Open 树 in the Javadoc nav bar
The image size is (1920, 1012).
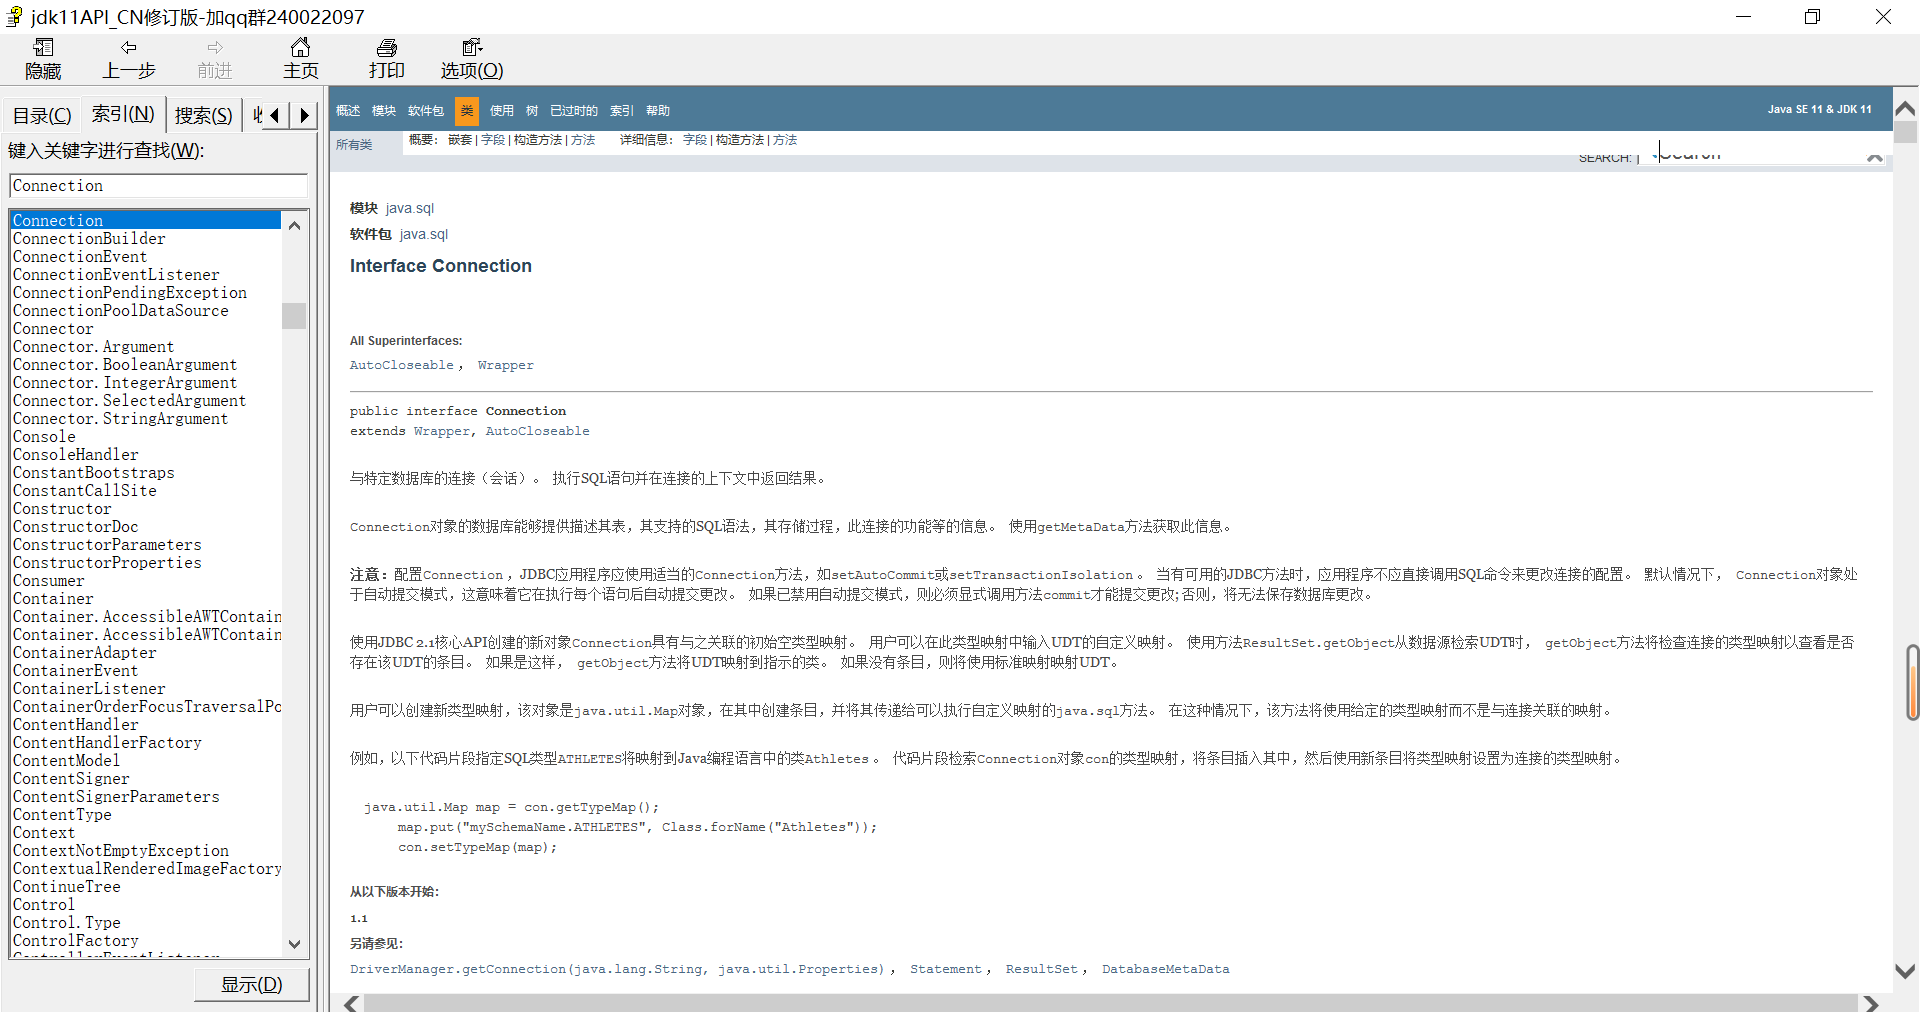[x=532, y=111]
